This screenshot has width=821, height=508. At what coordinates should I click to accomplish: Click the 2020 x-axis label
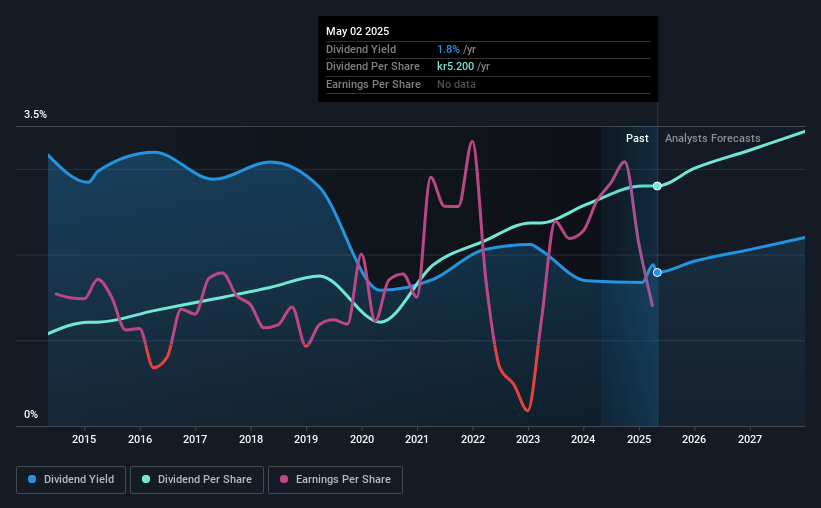click(x=362, y=439)
